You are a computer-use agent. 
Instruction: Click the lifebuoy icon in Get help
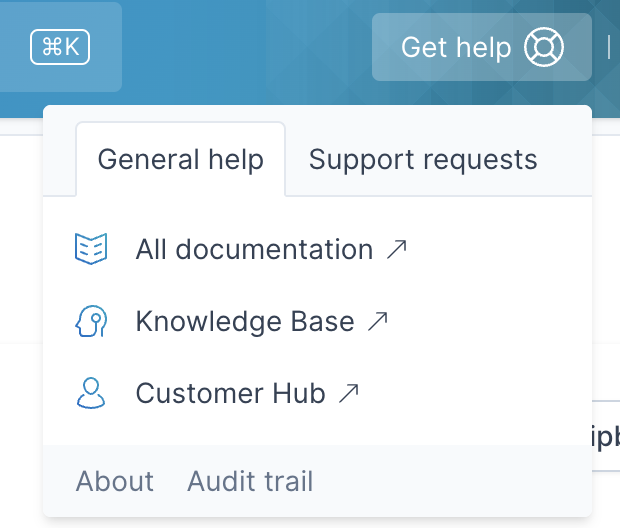click(x=545, y=47)
